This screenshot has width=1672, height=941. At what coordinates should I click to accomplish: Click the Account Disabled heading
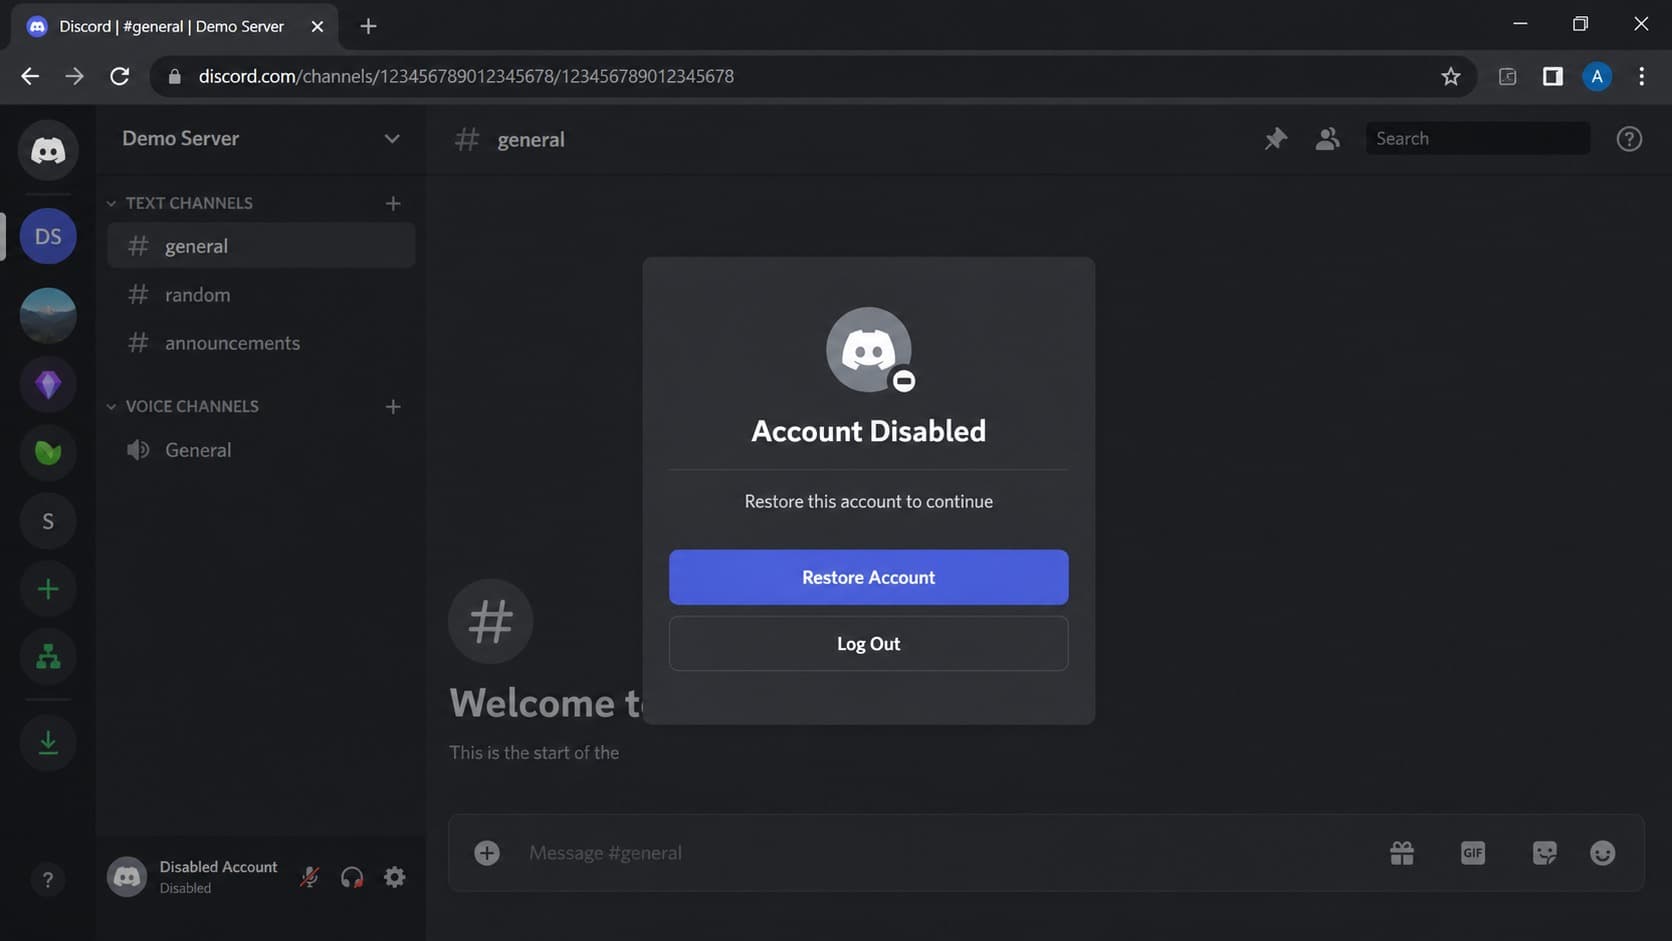click(x=869, y=431)
